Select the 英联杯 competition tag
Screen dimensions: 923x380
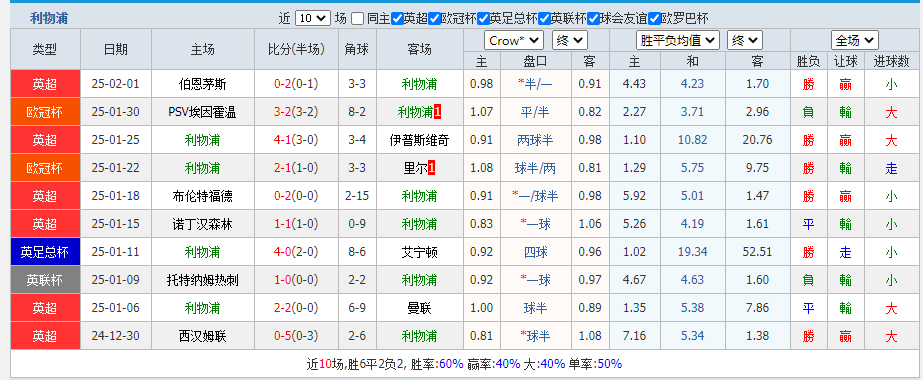coord(45,281)
